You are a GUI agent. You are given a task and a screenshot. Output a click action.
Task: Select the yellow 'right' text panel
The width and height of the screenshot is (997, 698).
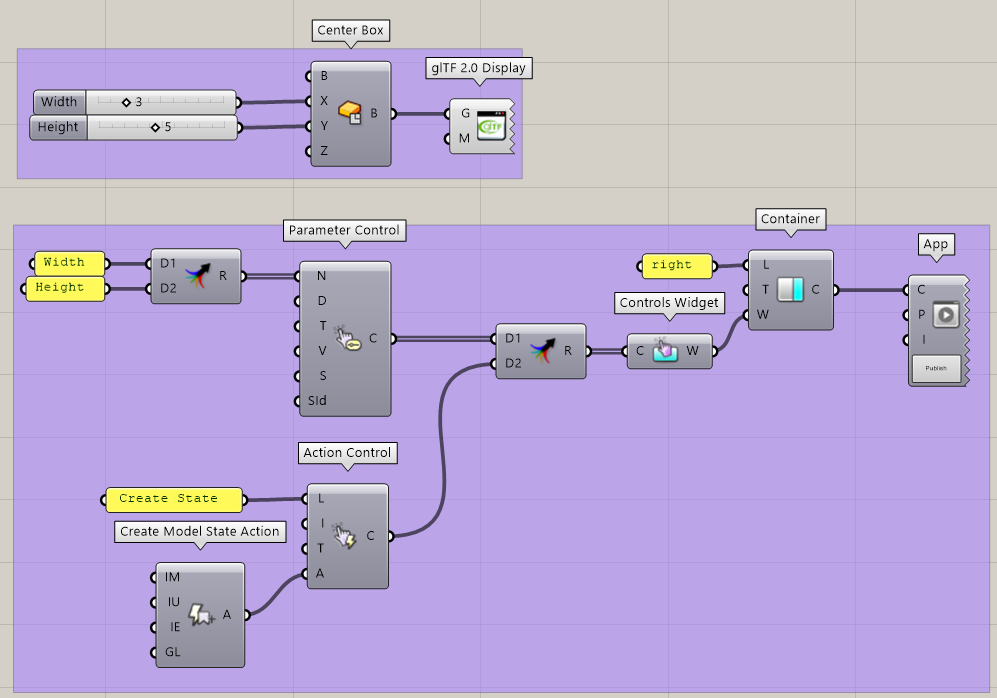(677, 266)
